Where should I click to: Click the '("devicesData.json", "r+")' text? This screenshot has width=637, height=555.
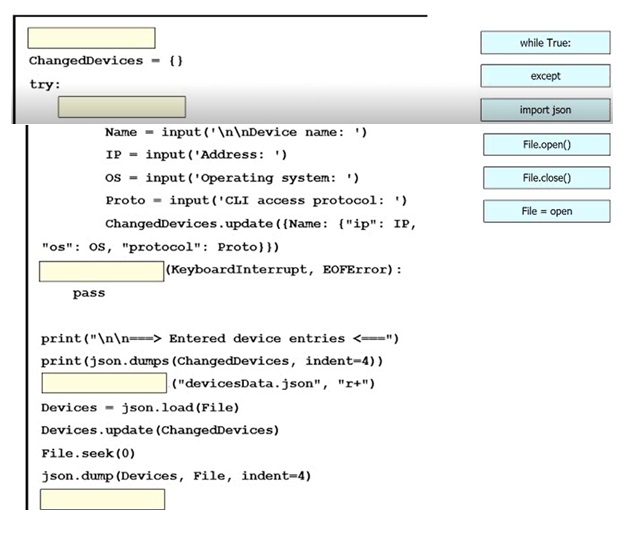pyautogui.click(x=273, y=384)
